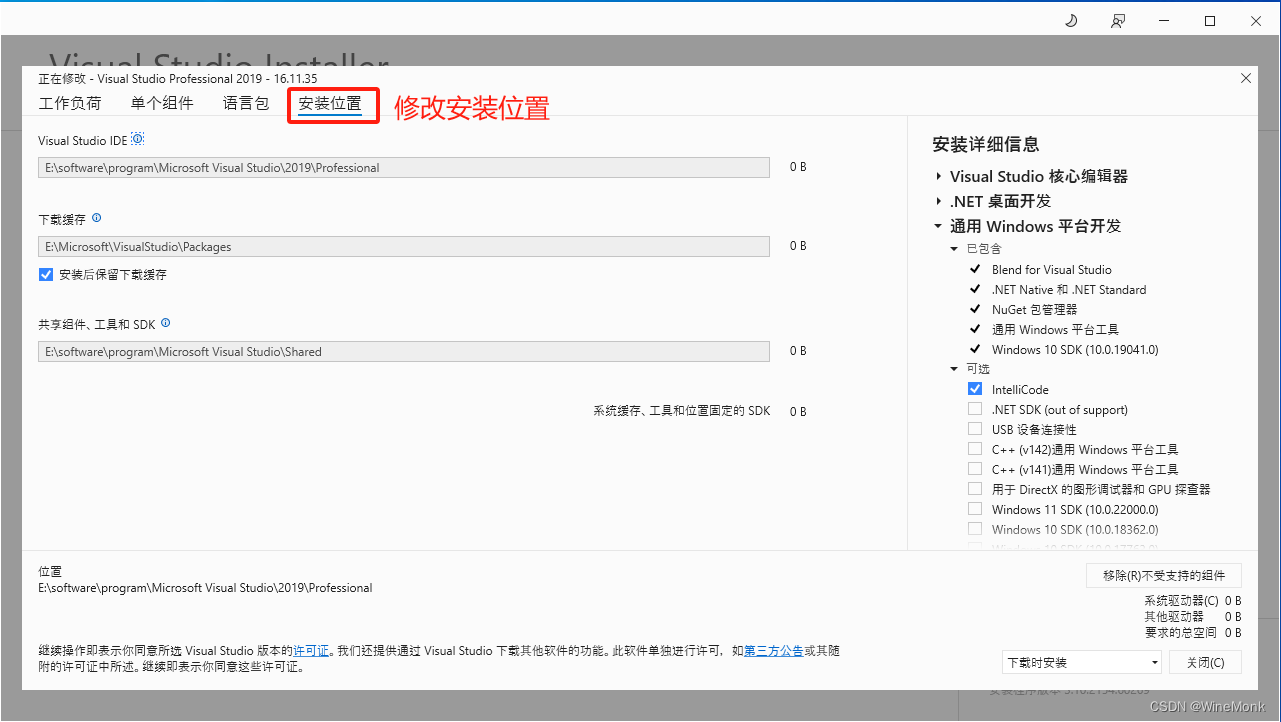Click info icon beside Visual Studio IDE
This screenshot has width=1281, height=722.
(x=138, y=139)
